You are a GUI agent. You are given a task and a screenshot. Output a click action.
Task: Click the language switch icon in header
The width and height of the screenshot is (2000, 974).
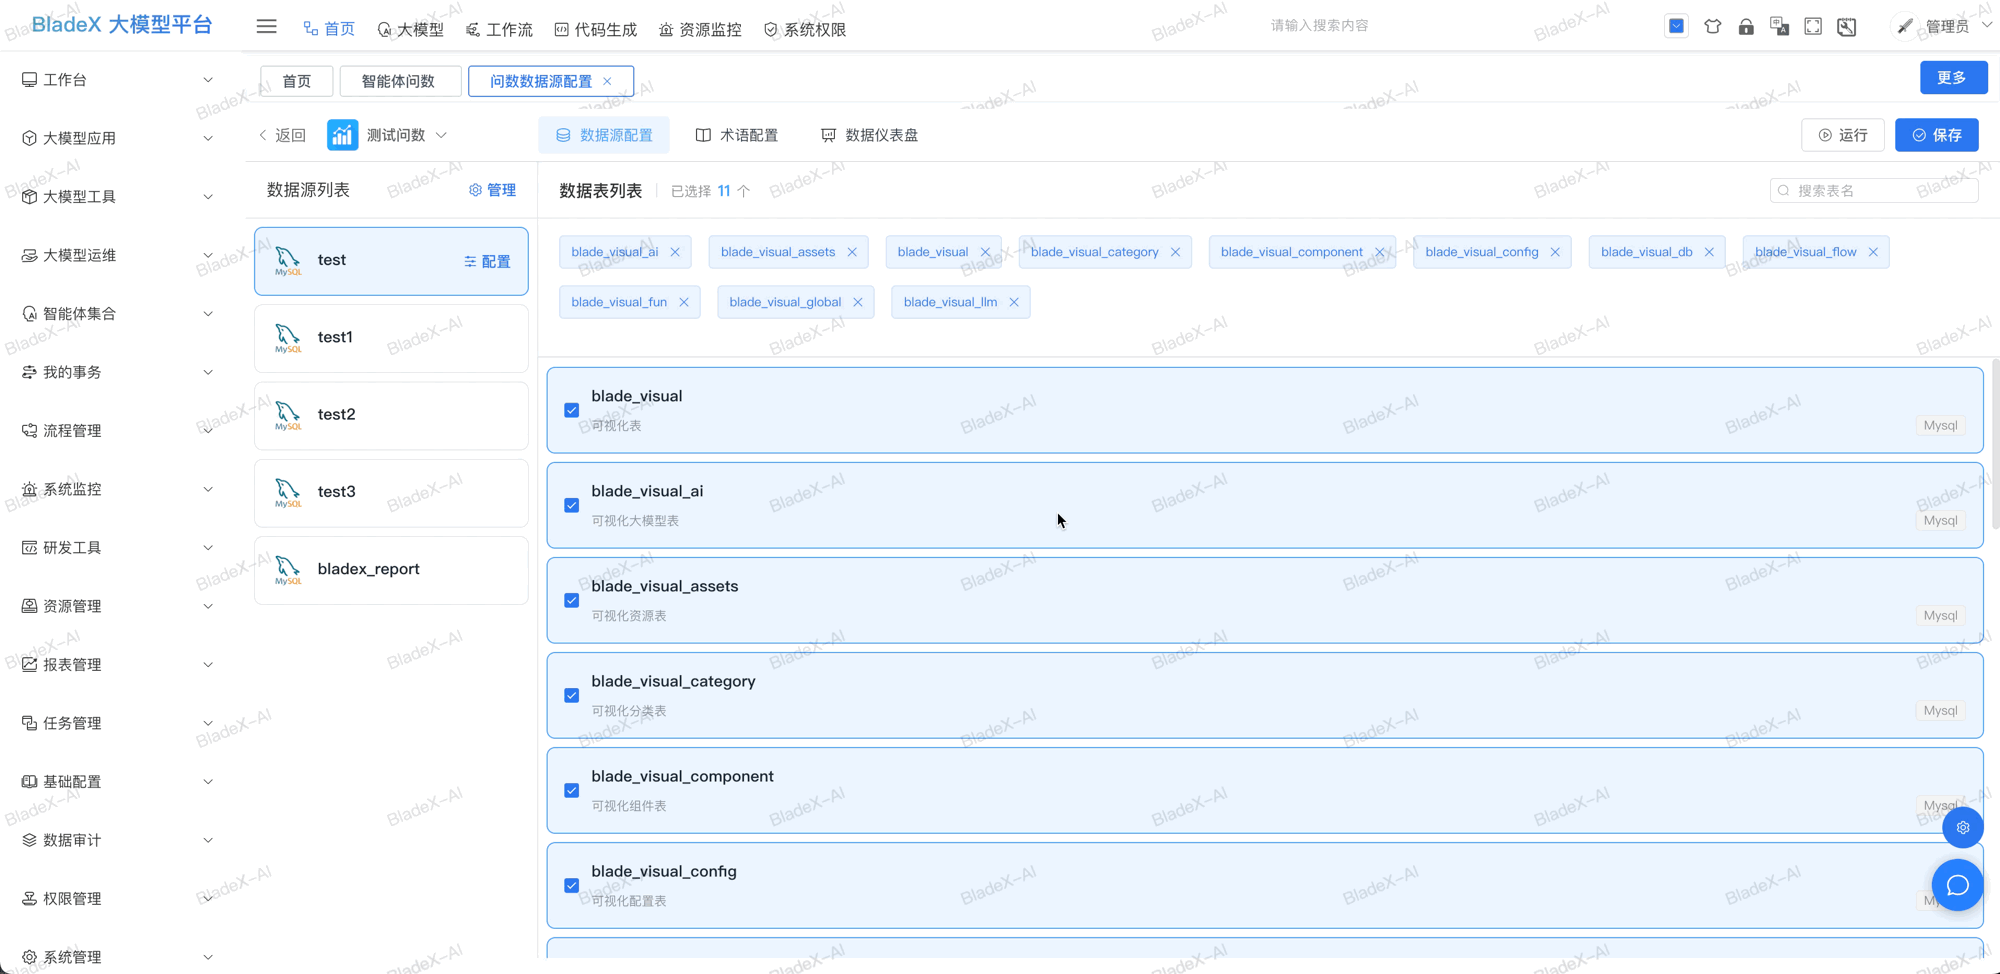click(x=1780, y=26)
